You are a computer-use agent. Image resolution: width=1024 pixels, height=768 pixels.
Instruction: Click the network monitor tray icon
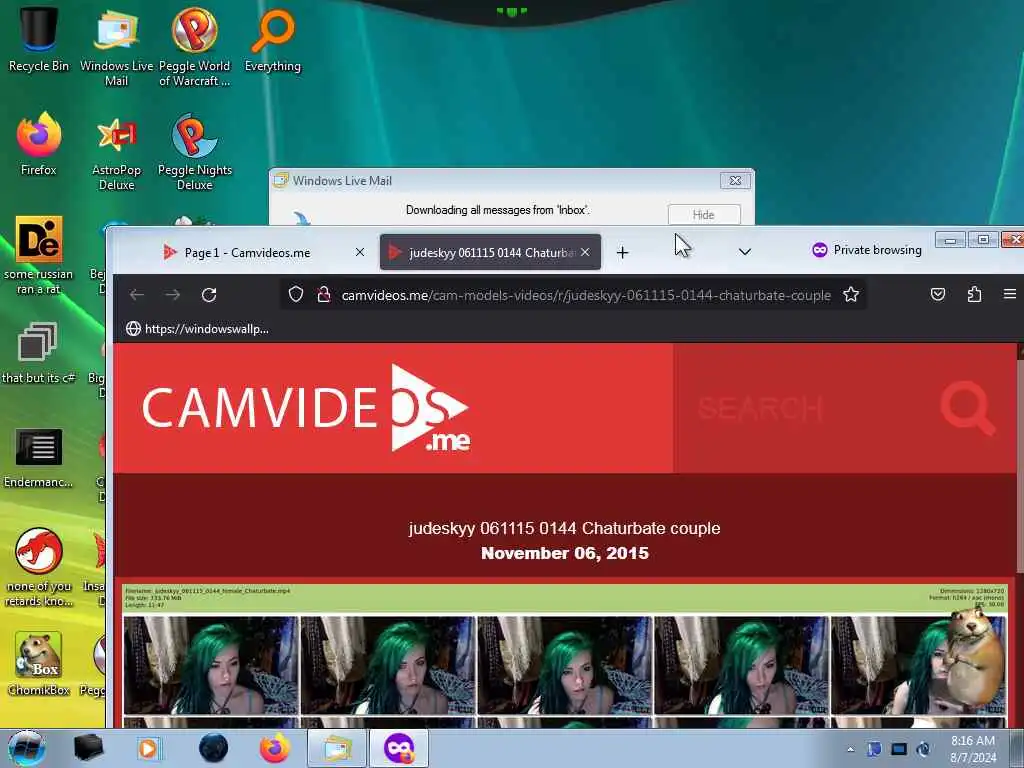click(x=899, y=749)
